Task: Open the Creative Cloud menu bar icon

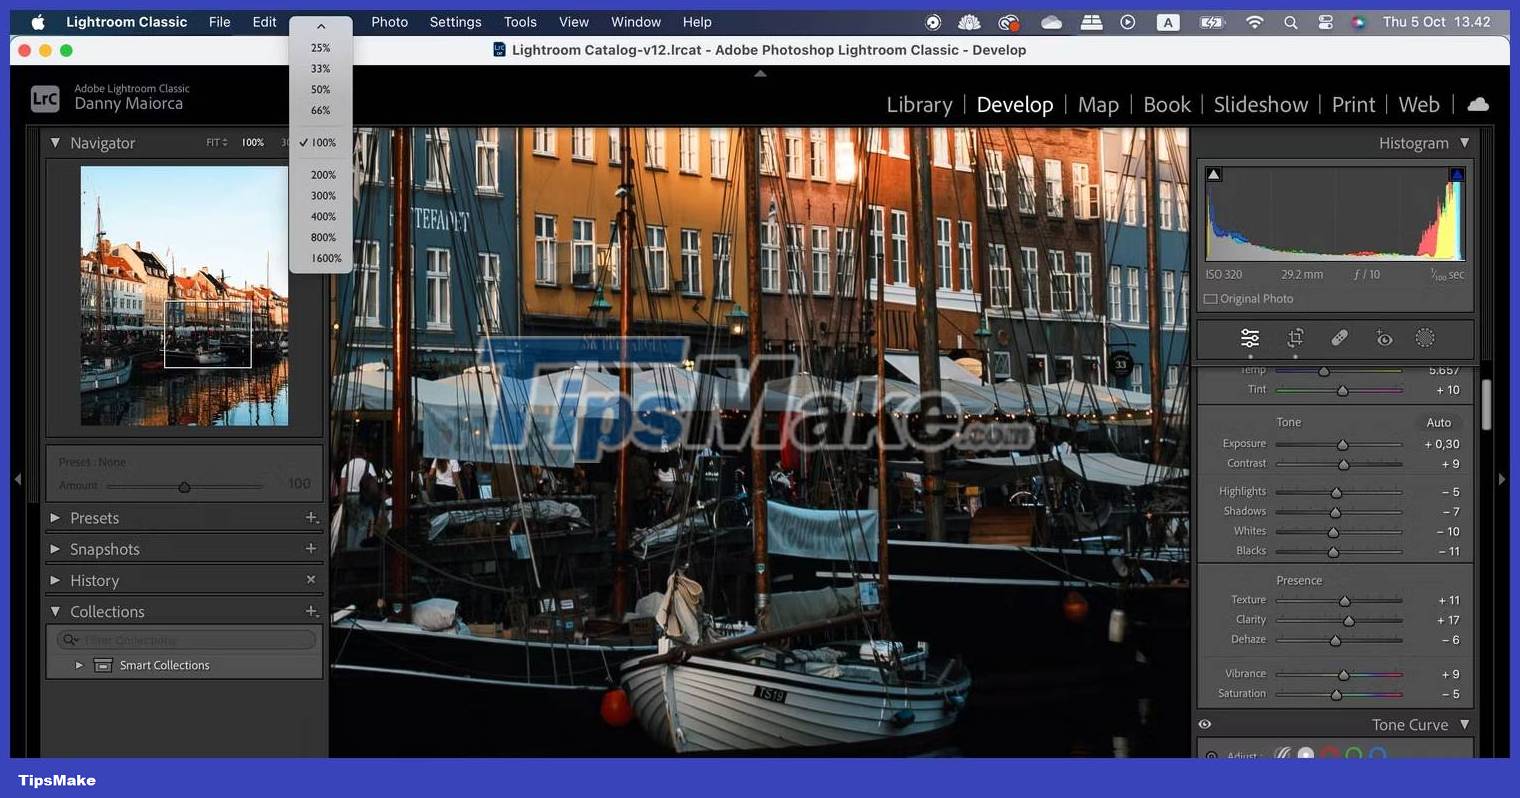Action: [x=1009, y=21]
